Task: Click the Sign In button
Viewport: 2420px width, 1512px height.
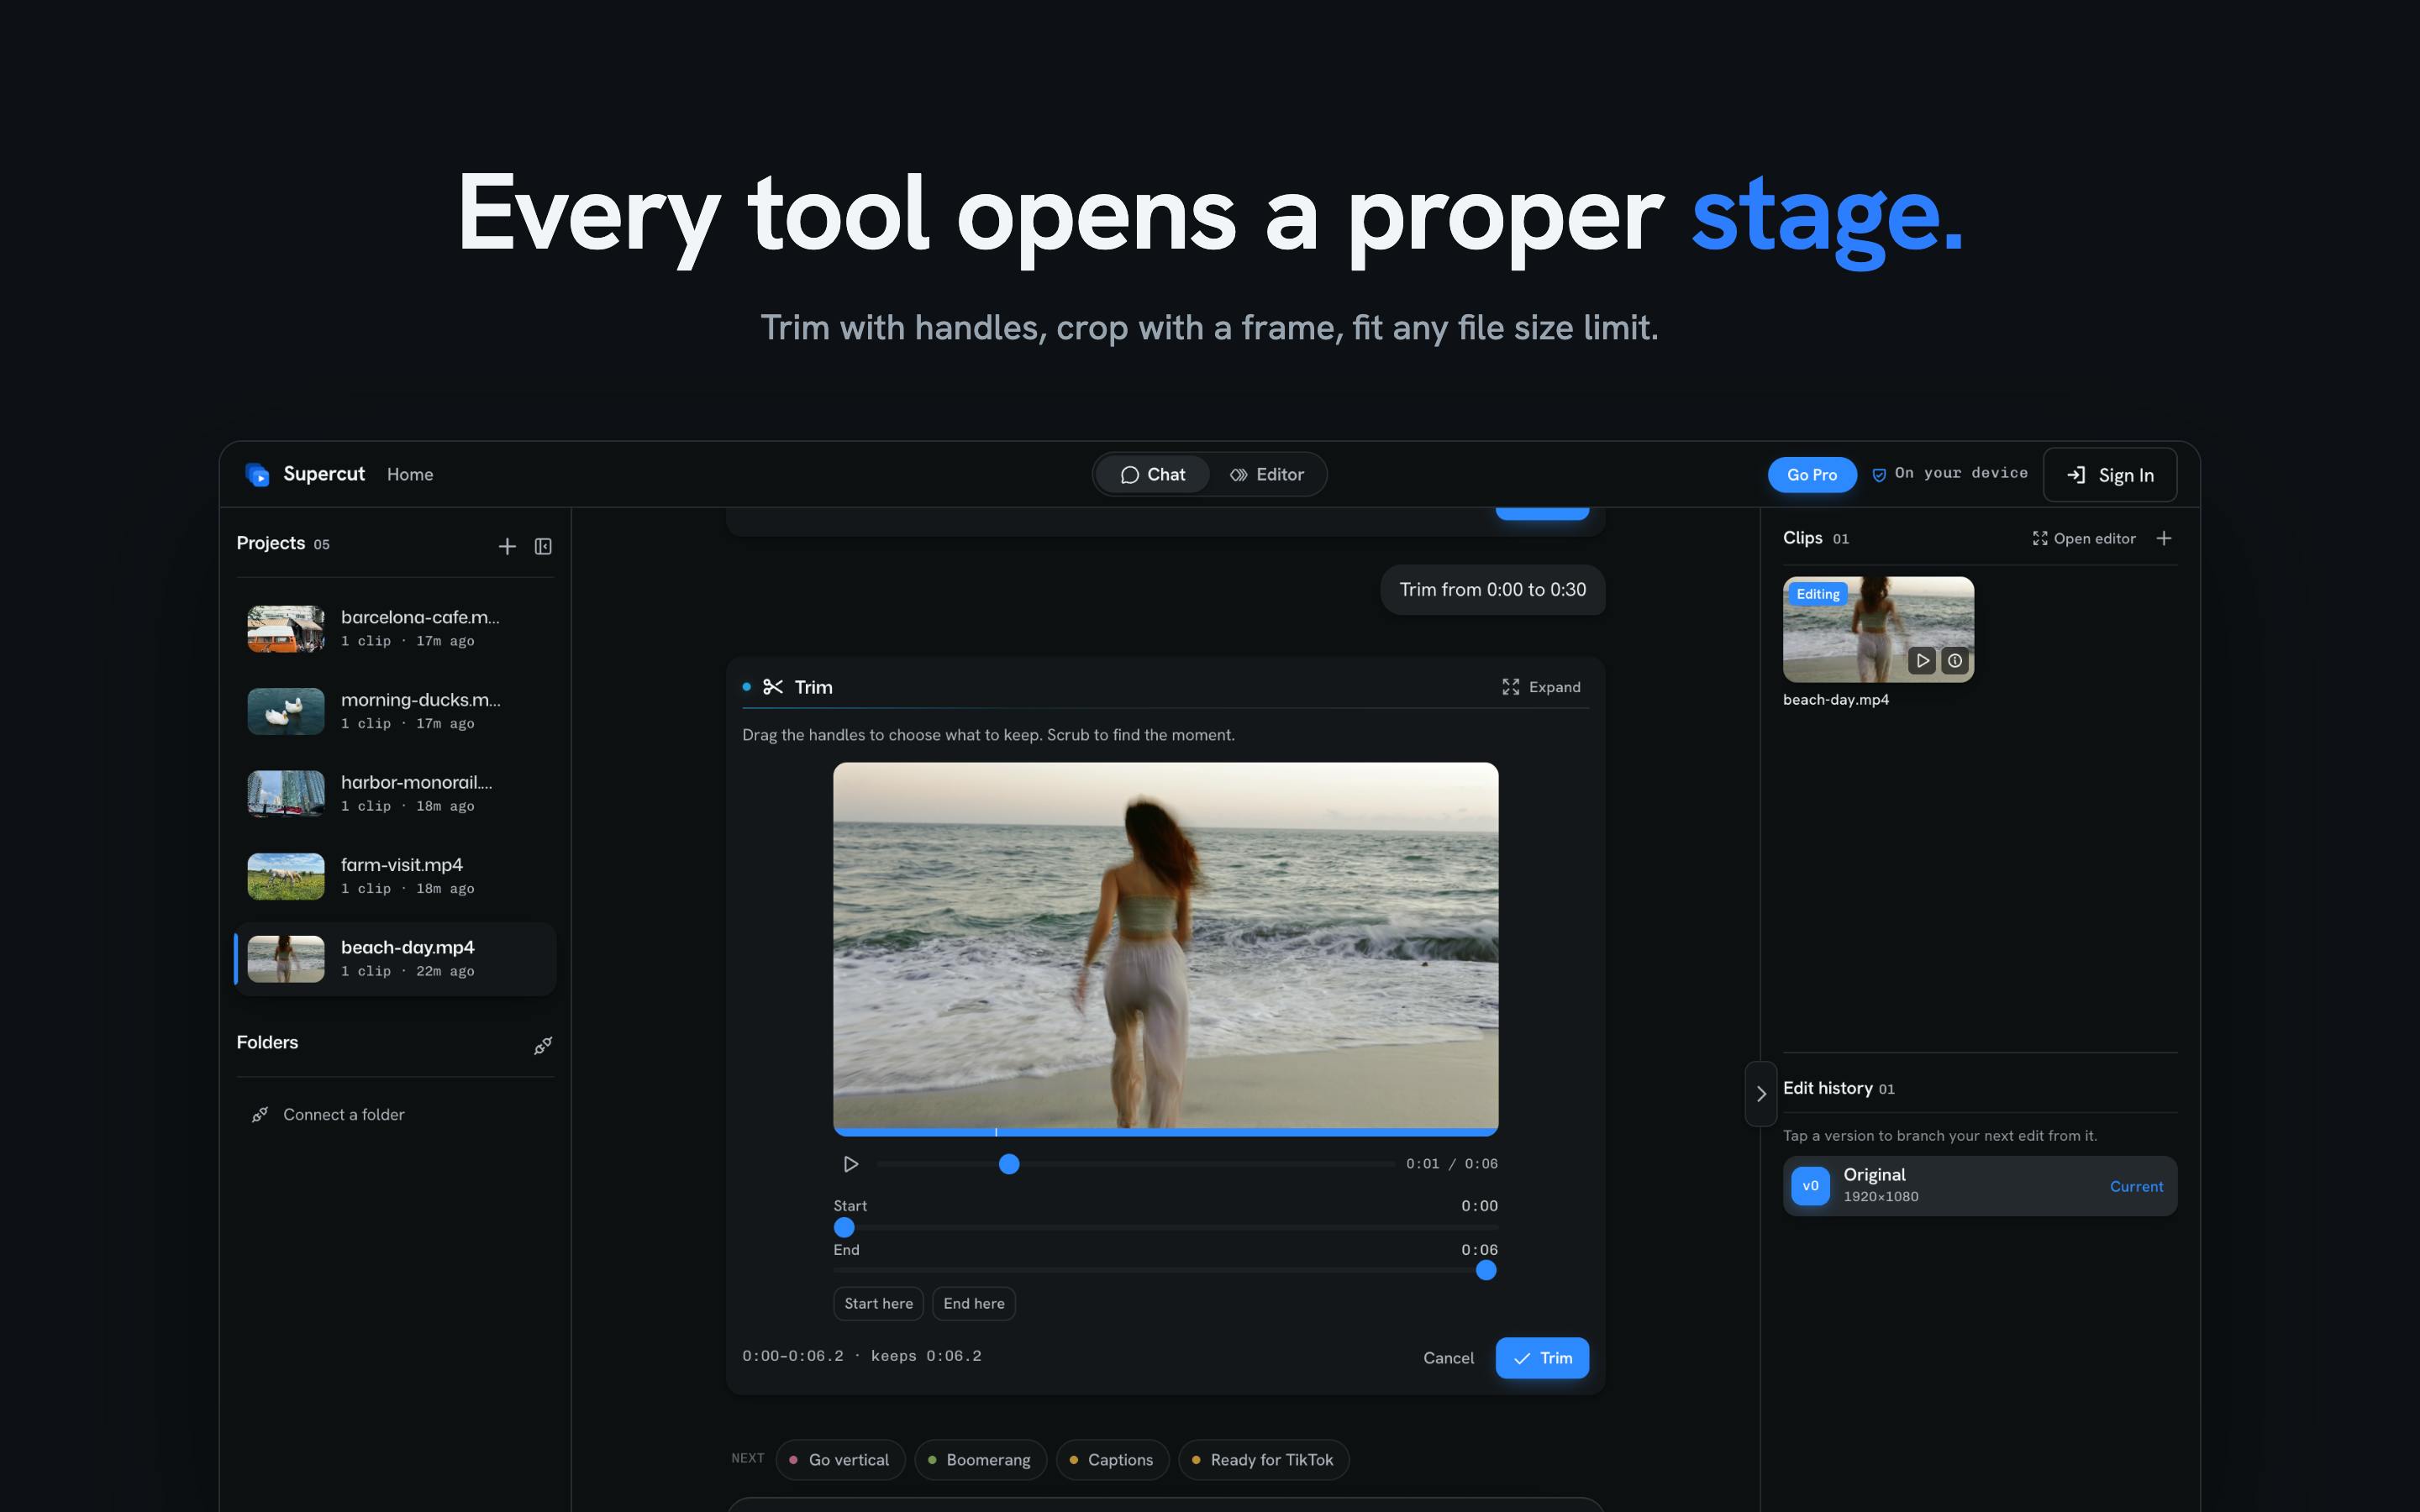Action: pos(2110,475)
